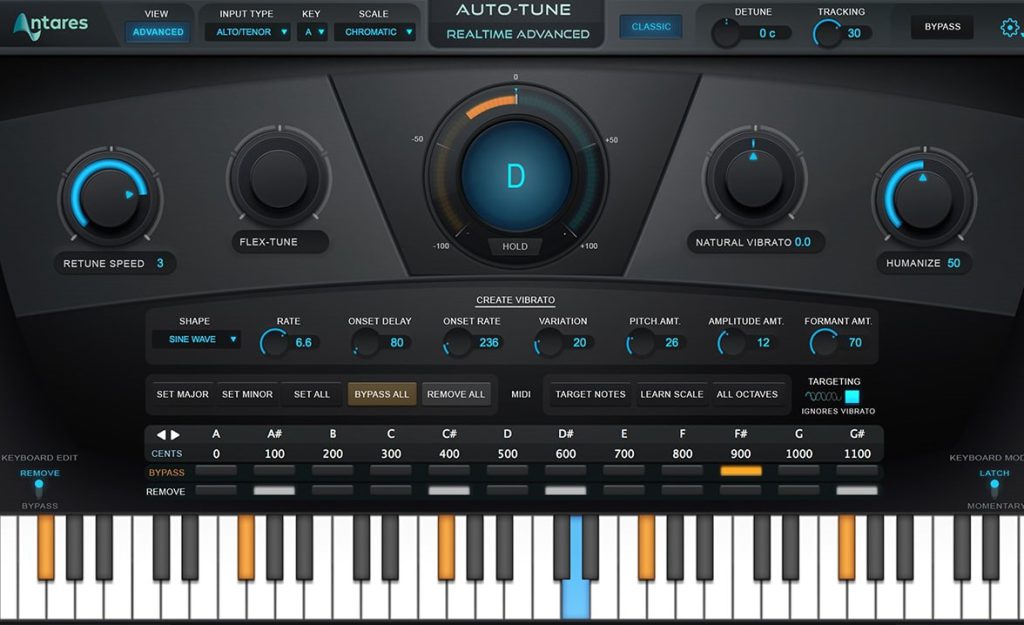Click the Detune knob
The height and width of the screenshot is (625, 1024).
(x=726, y=33)
